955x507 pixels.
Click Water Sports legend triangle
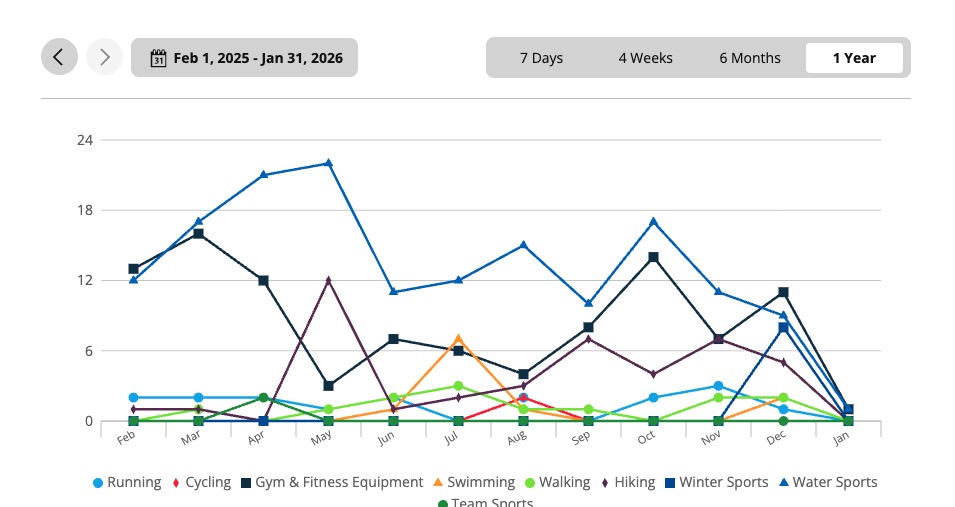coord(784,483)
